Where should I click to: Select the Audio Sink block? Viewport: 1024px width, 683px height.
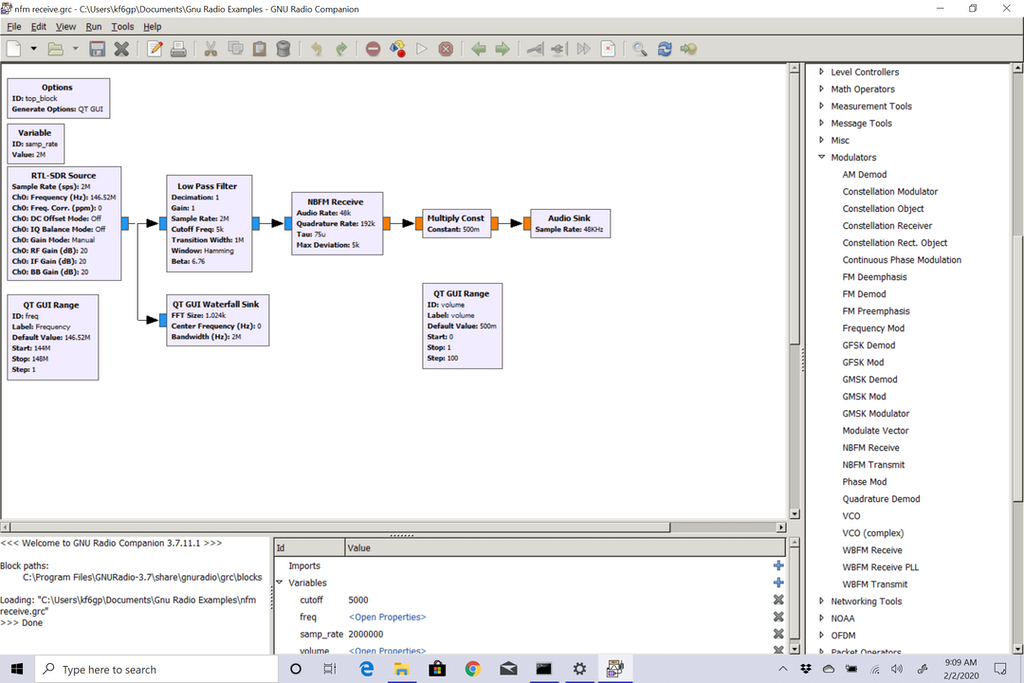(570, 223)
